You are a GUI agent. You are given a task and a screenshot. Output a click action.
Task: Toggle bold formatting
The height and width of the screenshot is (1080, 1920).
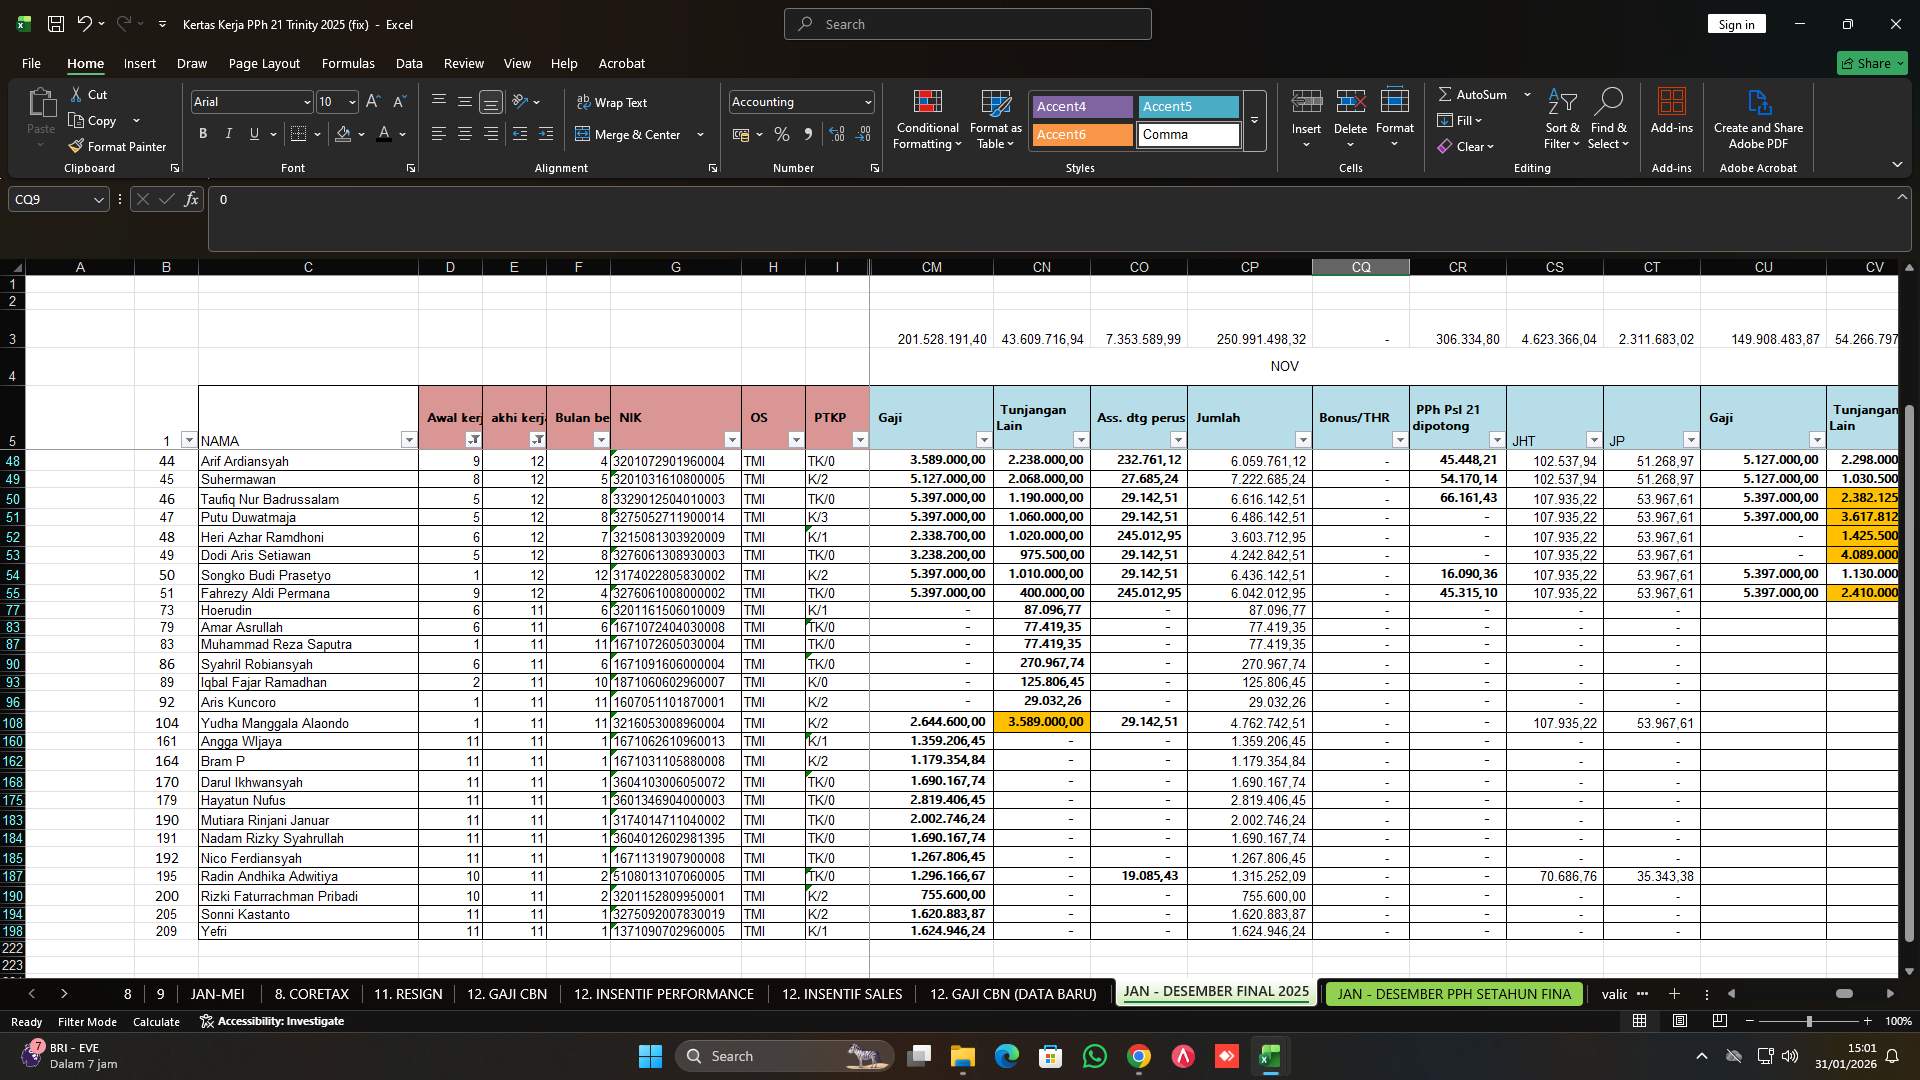(x=202, y=133)
